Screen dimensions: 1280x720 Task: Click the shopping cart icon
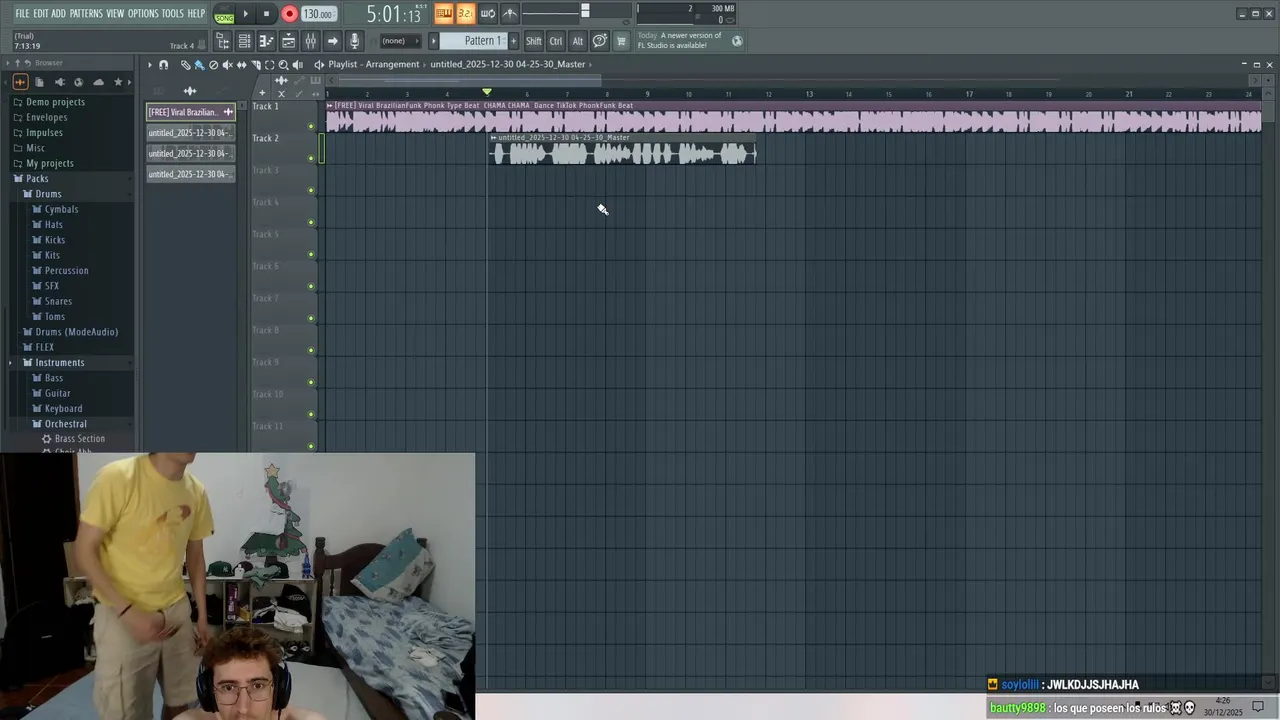tap(621, 41)
